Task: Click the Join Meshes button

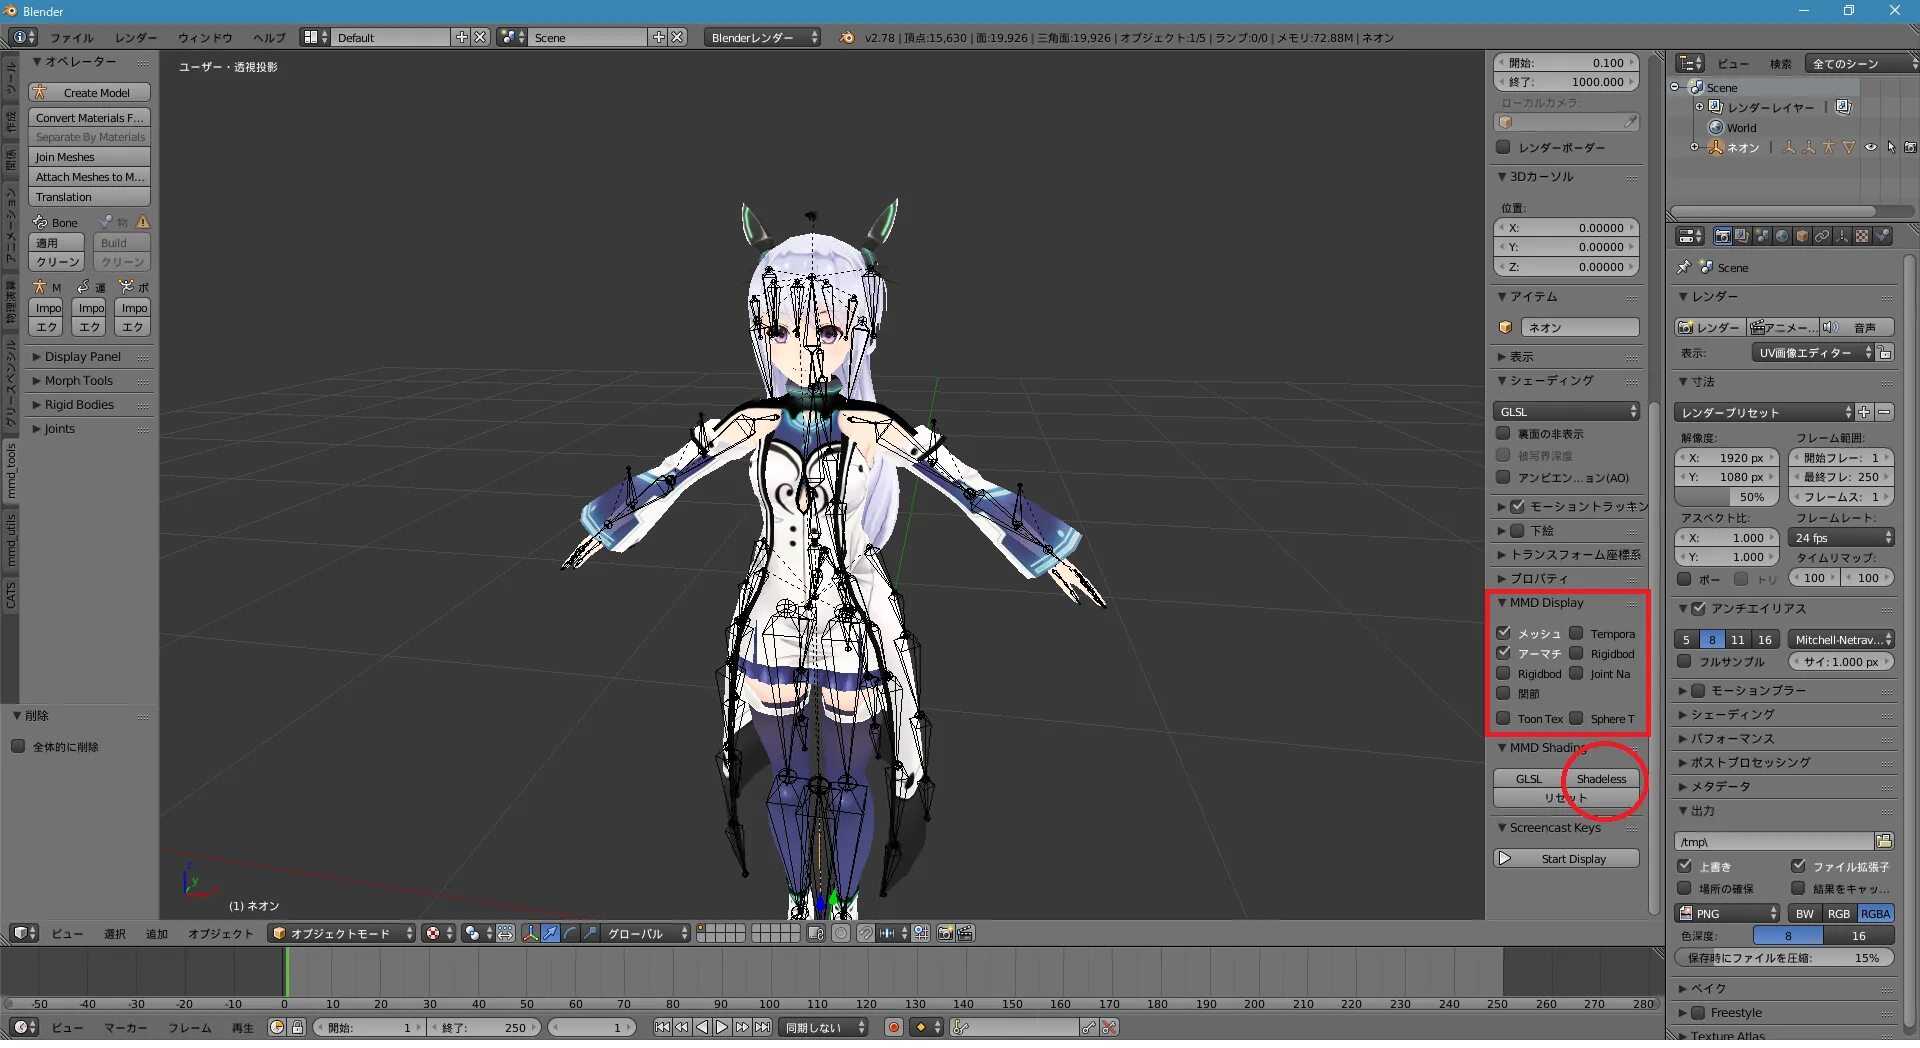Action: 89,158
